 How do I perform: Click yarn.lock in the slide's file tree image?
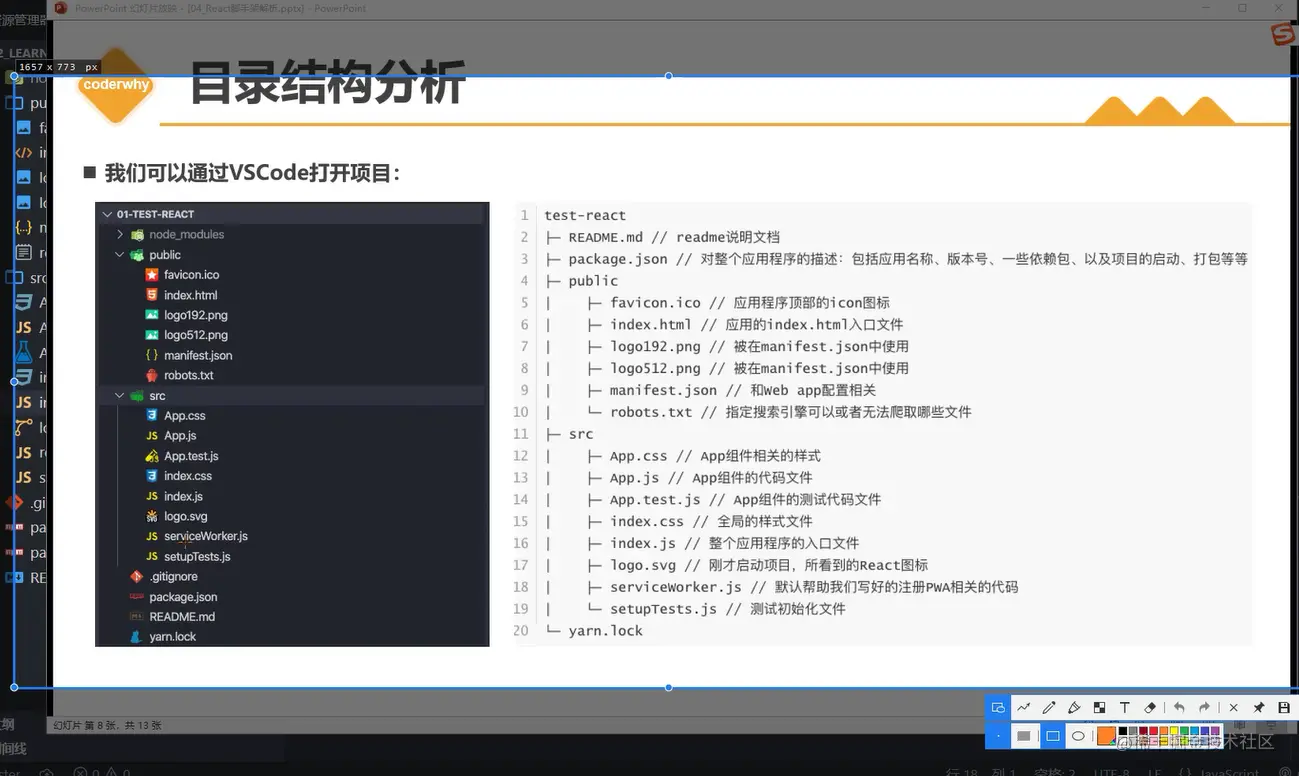(x=173, y=636)
